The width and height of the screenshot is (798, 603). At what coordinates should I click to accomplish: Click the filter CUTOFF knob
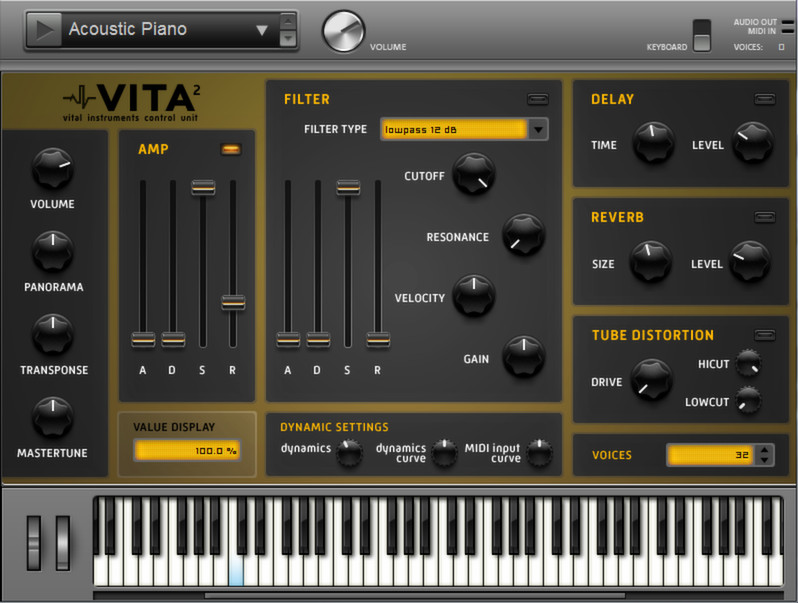(x=474, y=174)
